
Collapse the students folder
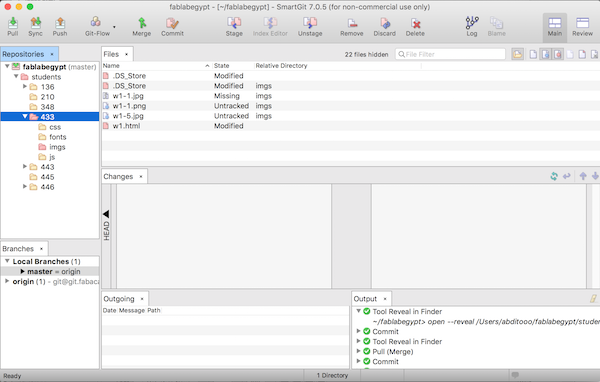click(x=16, y=76)
